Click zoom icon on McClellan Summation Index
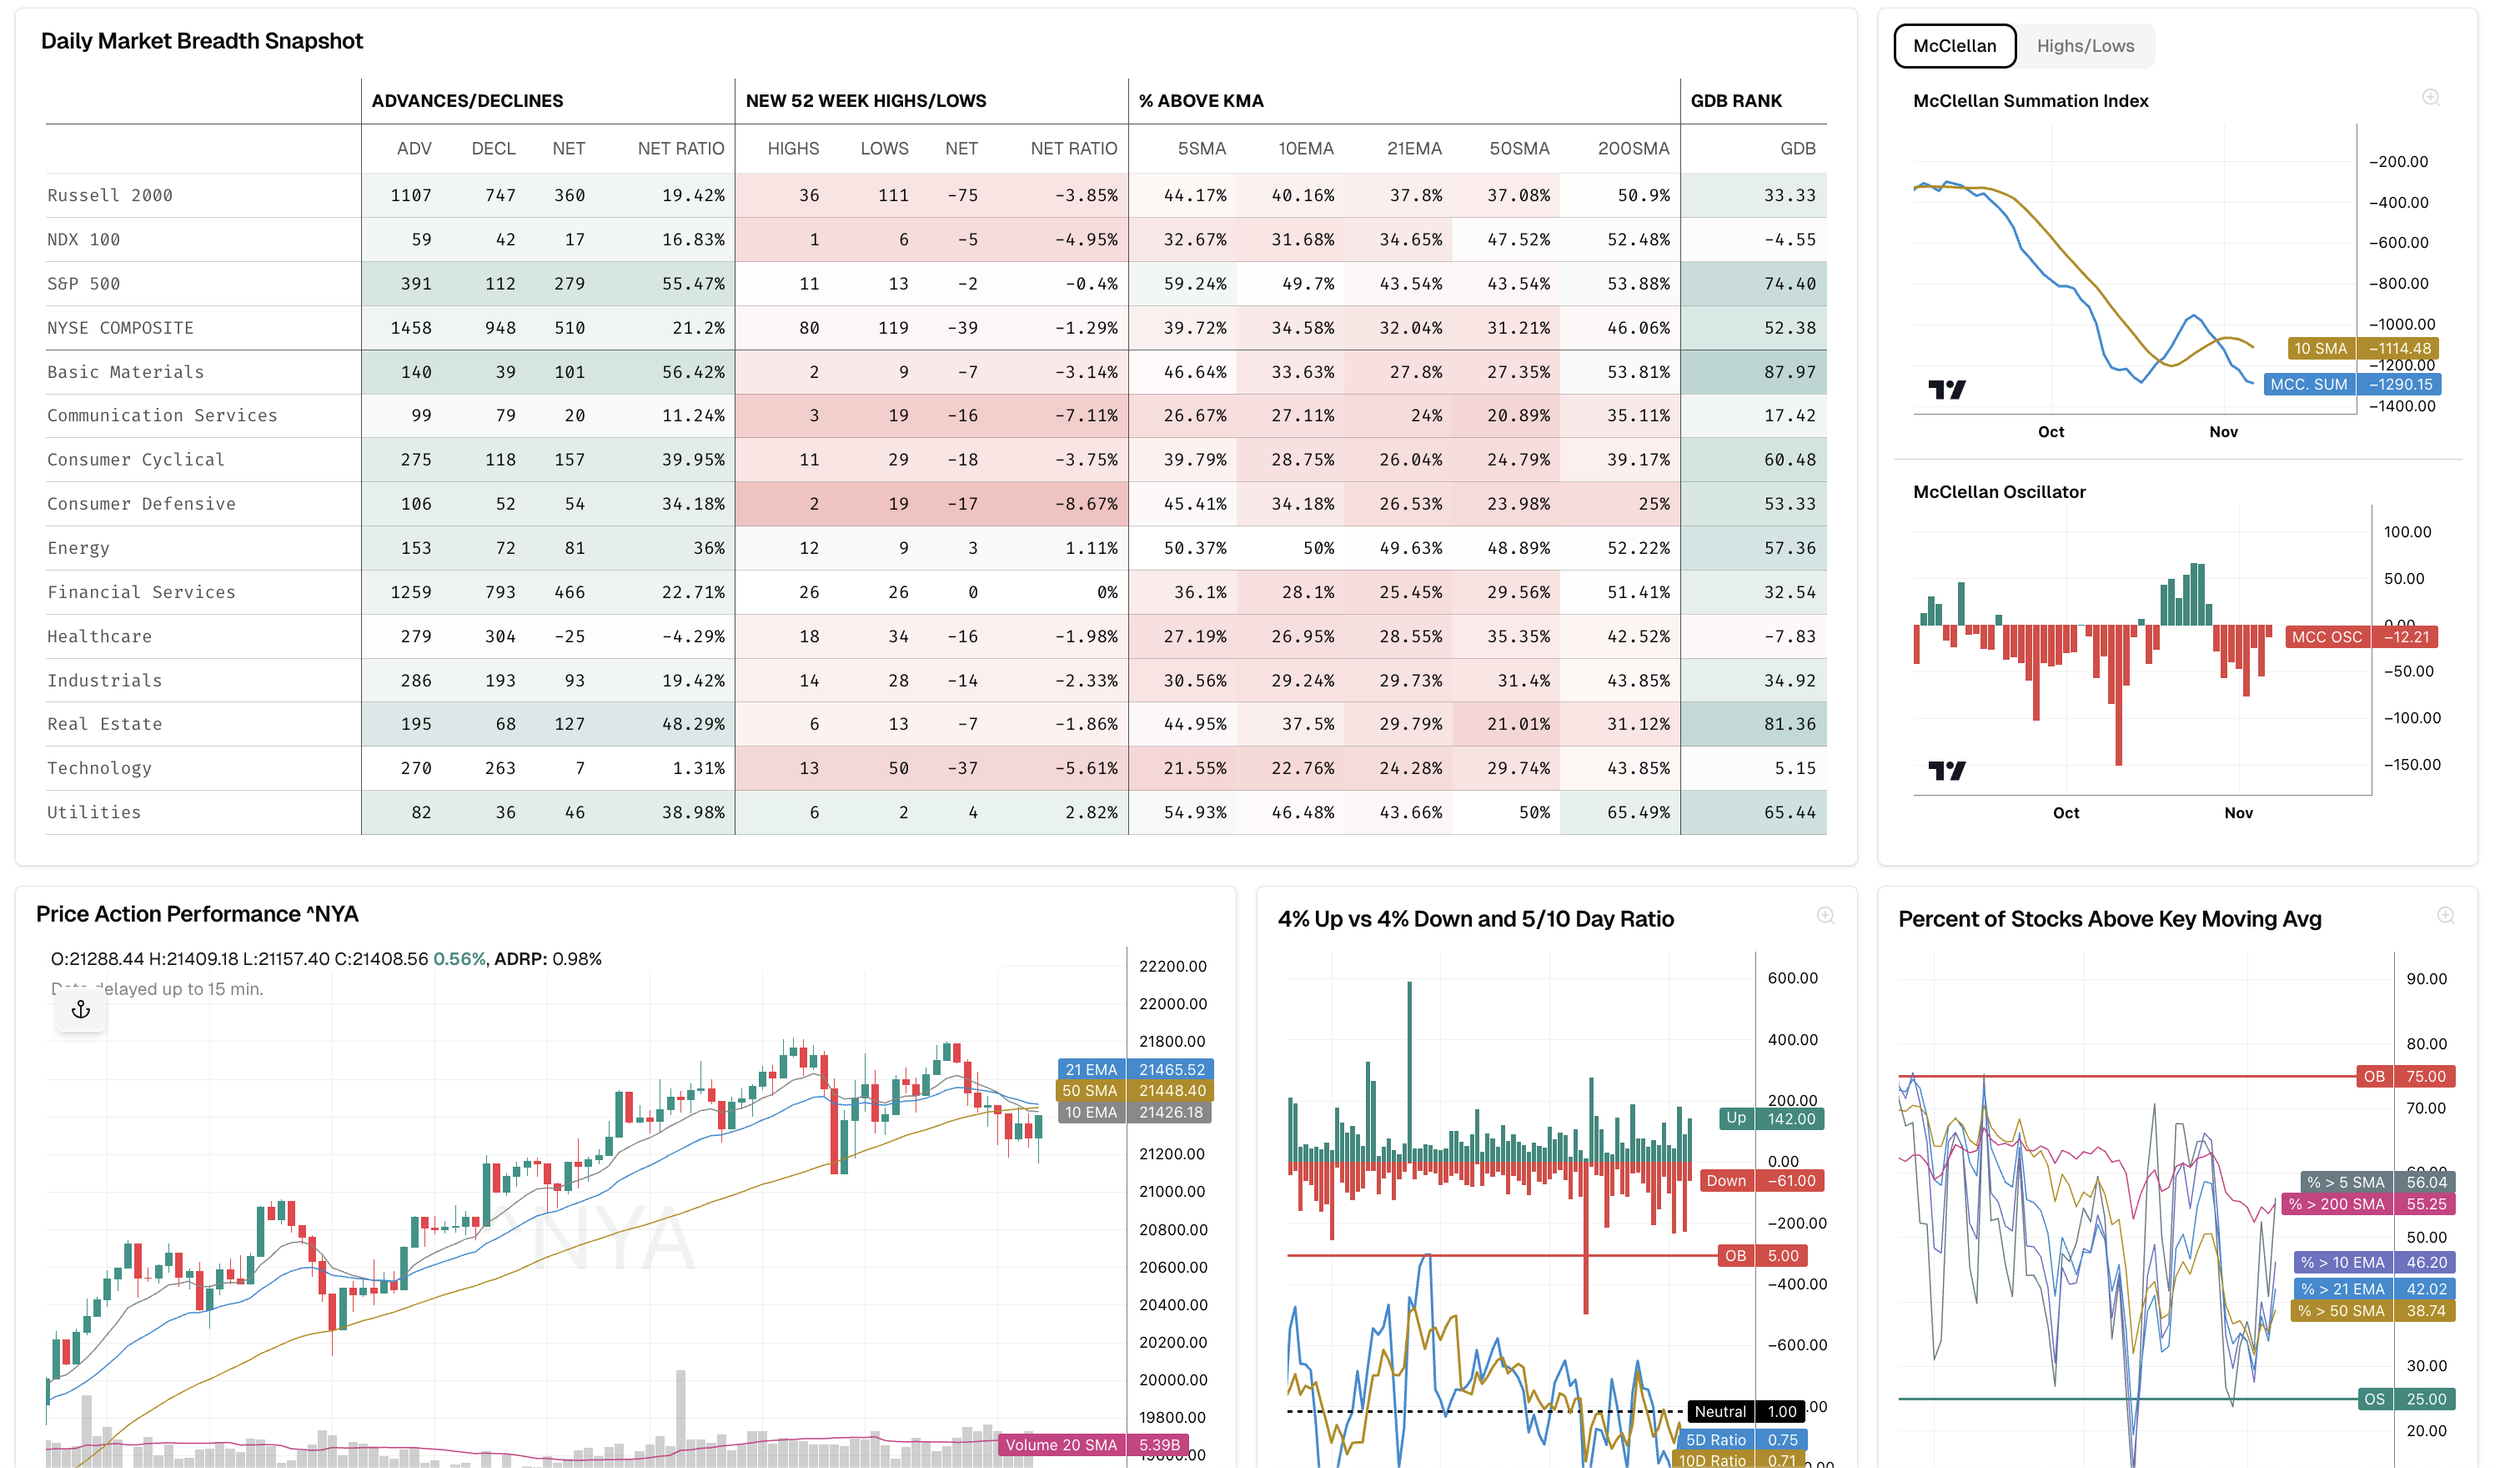The height and width of the screenshot is (1468, 2500). coord(2430,98)
